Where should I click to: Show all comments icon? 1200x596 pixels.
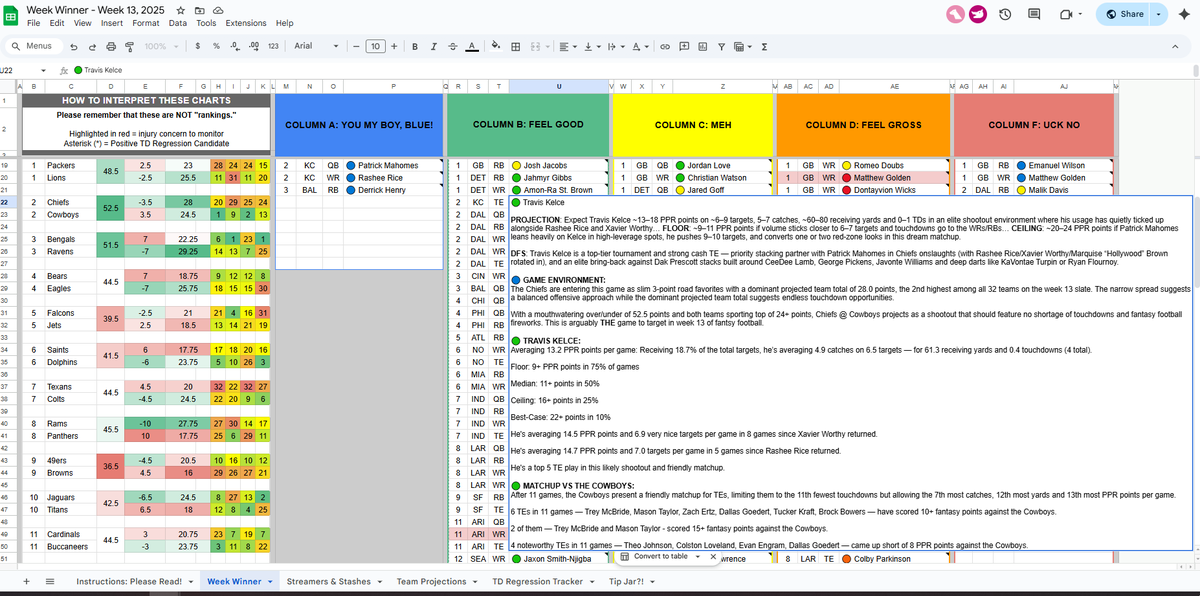point(1036,14)
